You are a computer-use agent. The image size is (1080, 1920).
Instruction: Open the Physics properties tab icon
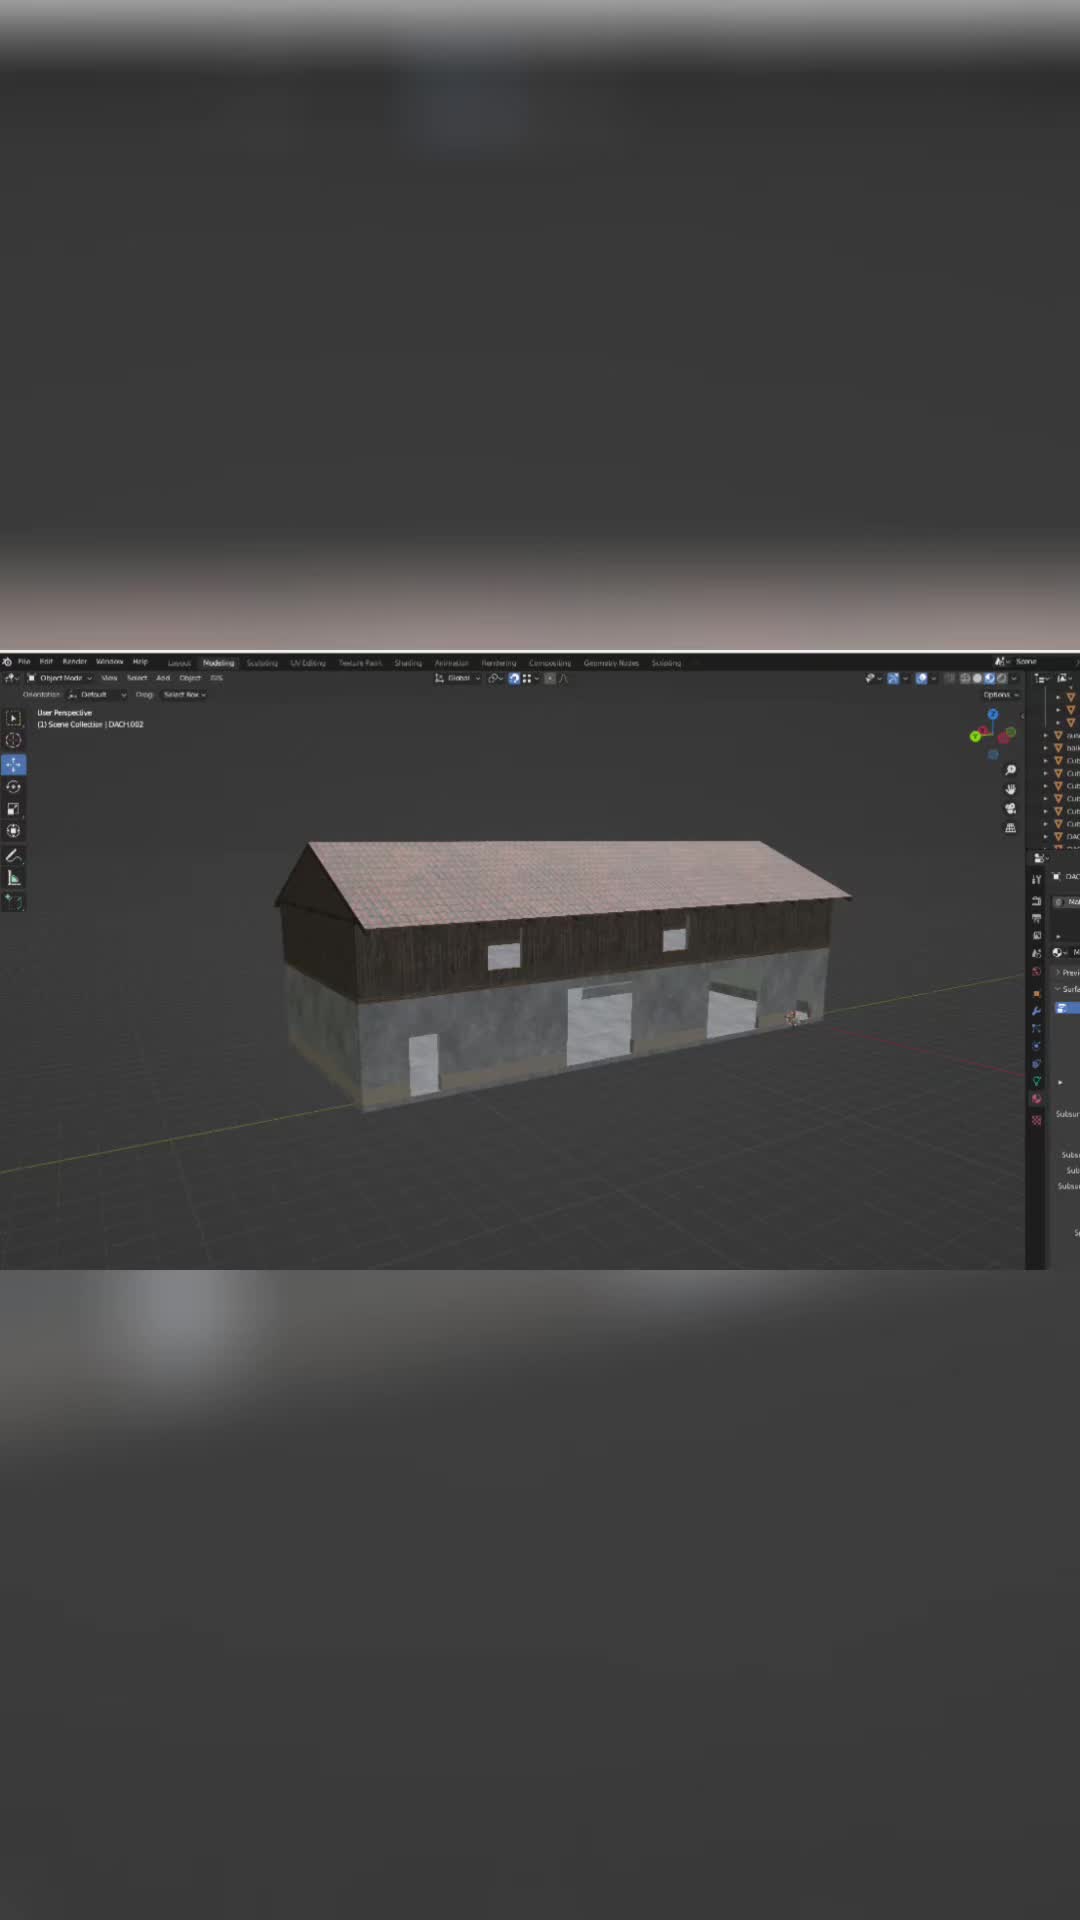pos(1036,1046)
